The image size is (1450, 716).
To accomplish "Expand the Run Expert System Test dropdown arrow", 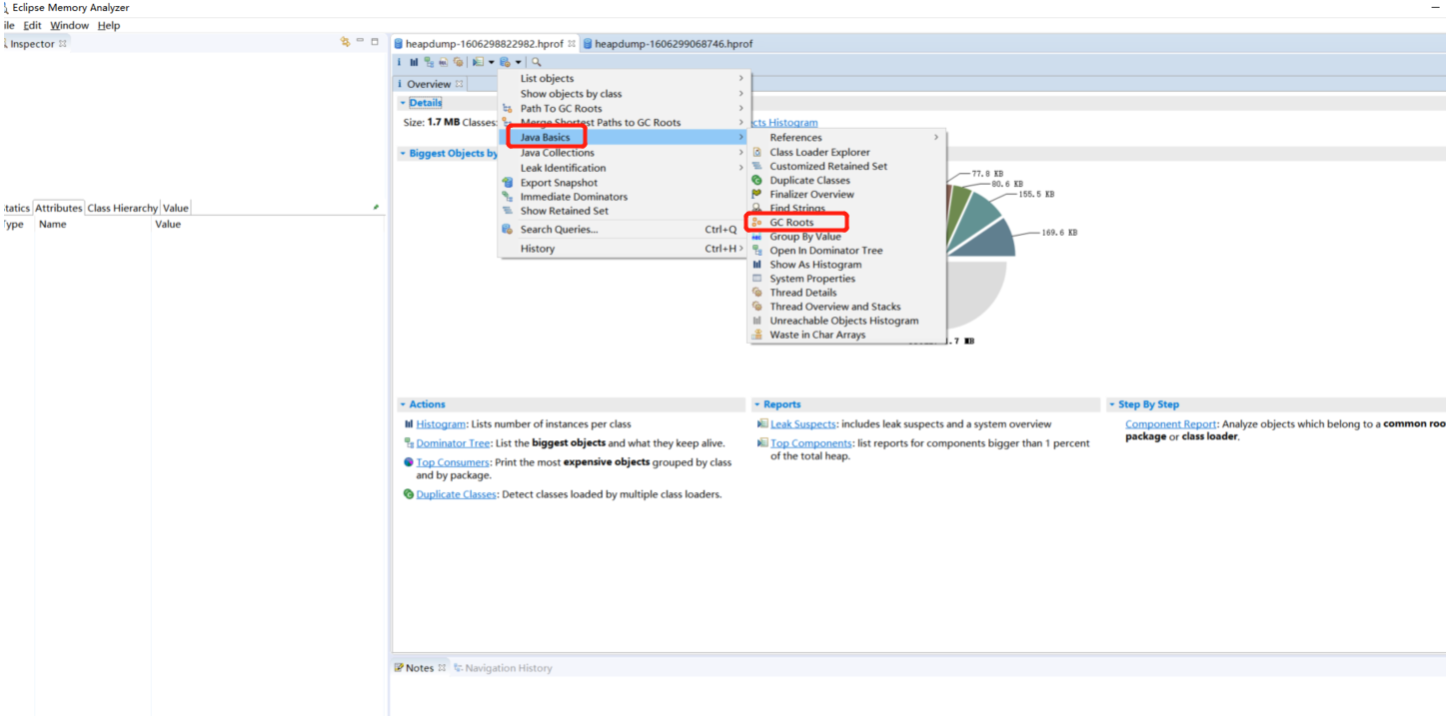I will tap(491, 62).
